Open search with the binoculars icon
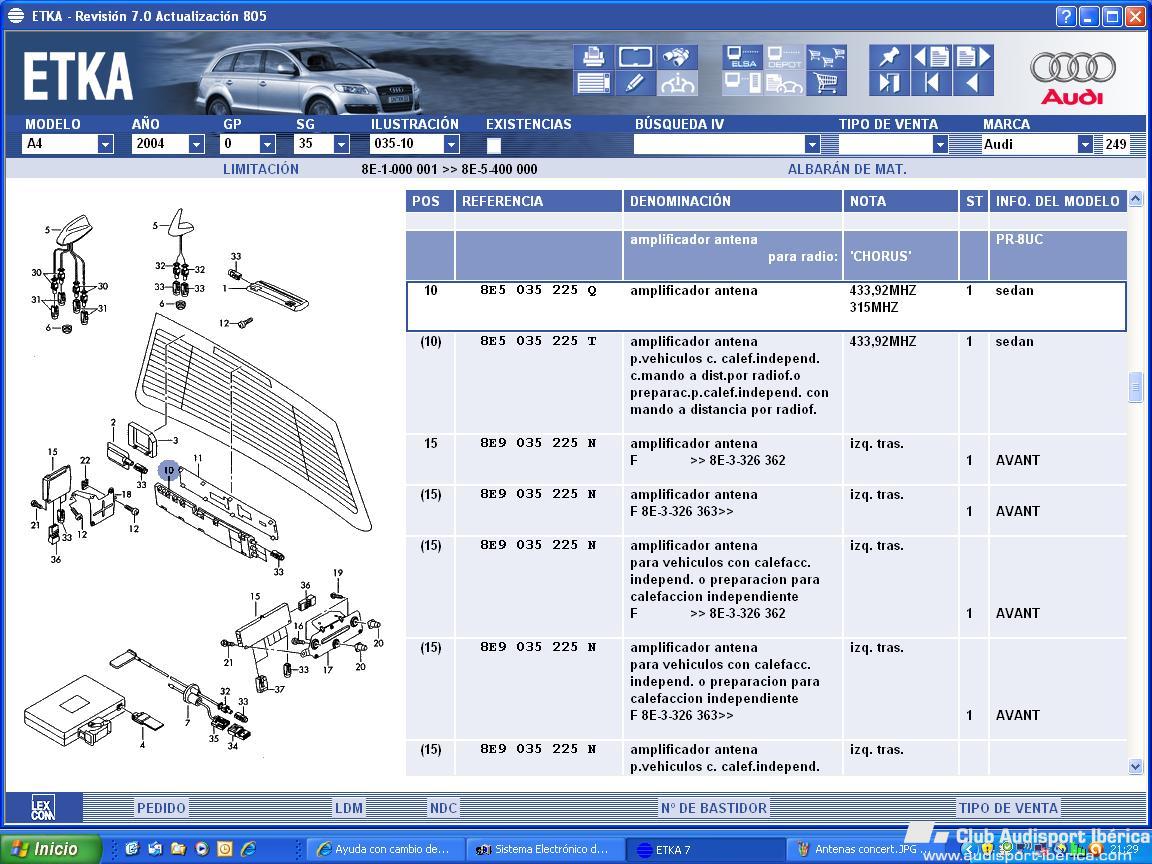Screen dimensions: 1152x864 (x=676, y=57)
